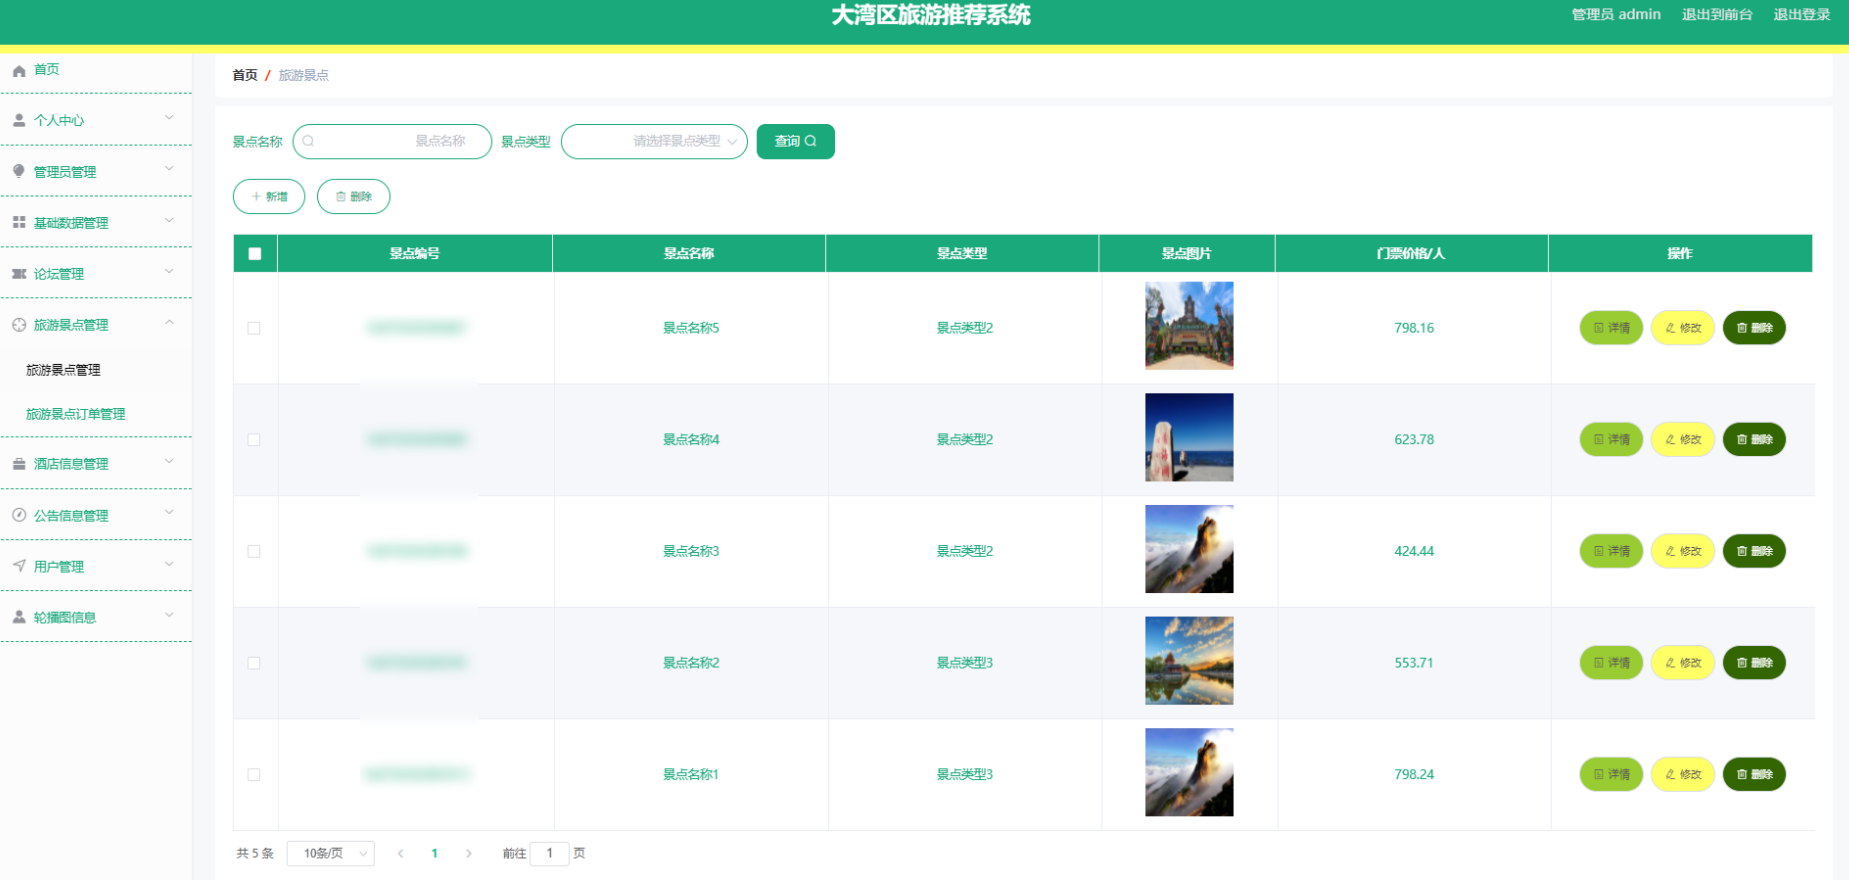Expand the 管理员管理 menu chevron
This screenshot has width=1849, height=881.
169,169
